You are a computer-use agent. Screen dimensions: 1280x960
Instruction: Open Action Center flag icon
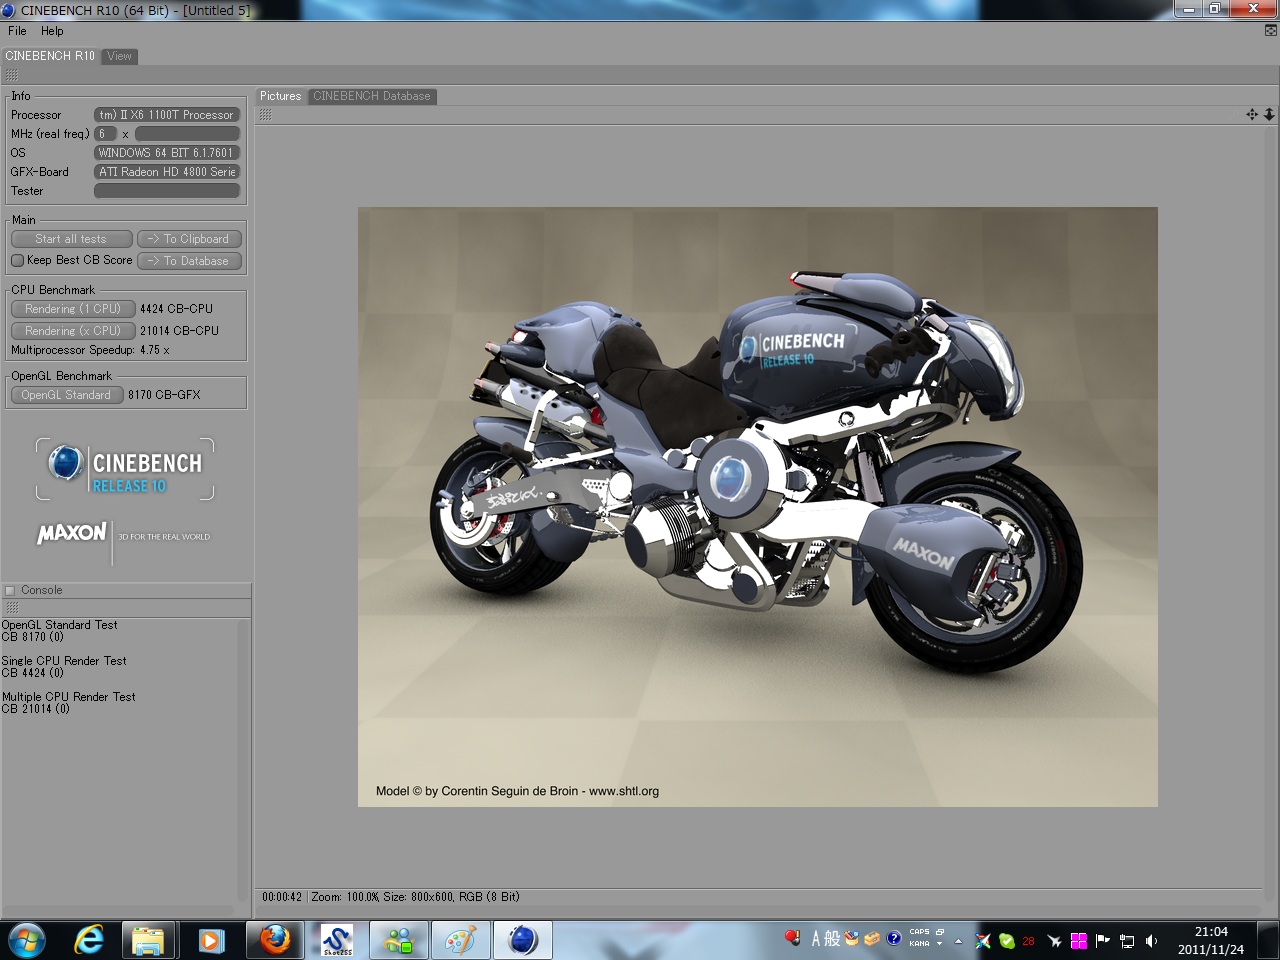point(1103,941)
